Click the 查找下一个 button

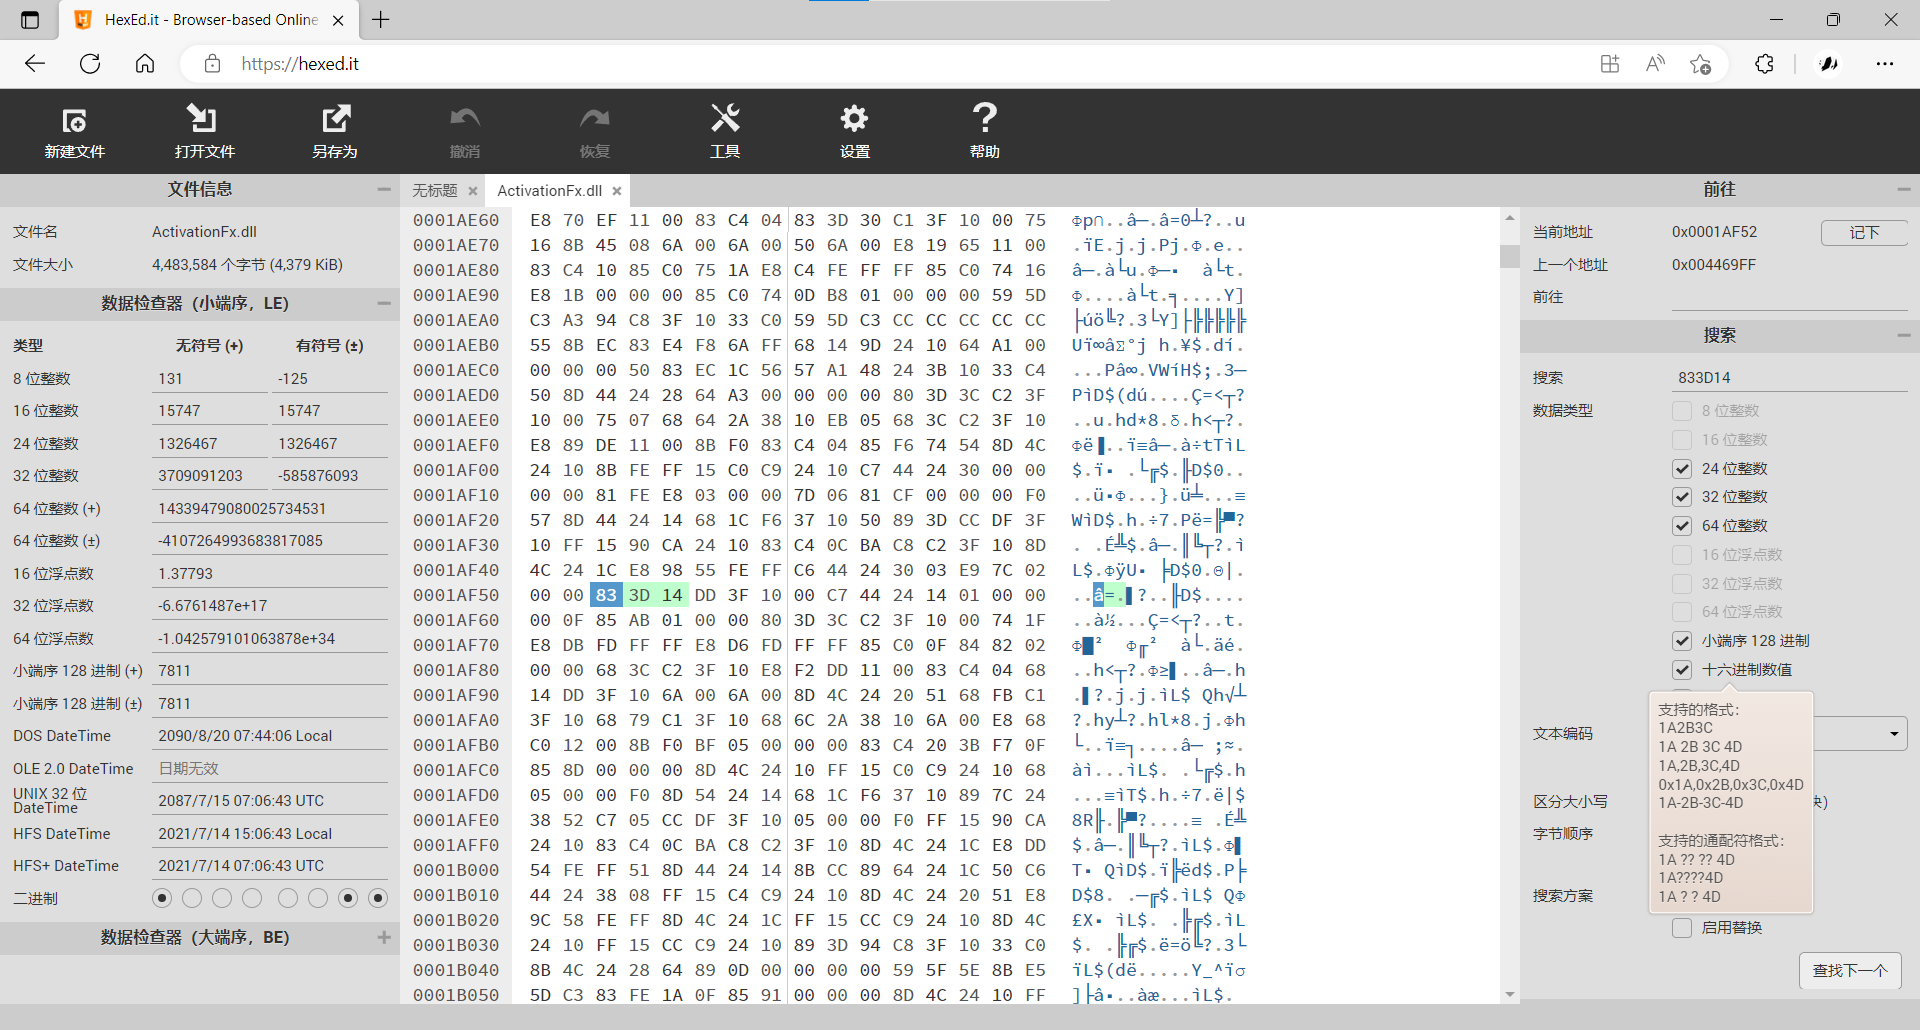1850,971
